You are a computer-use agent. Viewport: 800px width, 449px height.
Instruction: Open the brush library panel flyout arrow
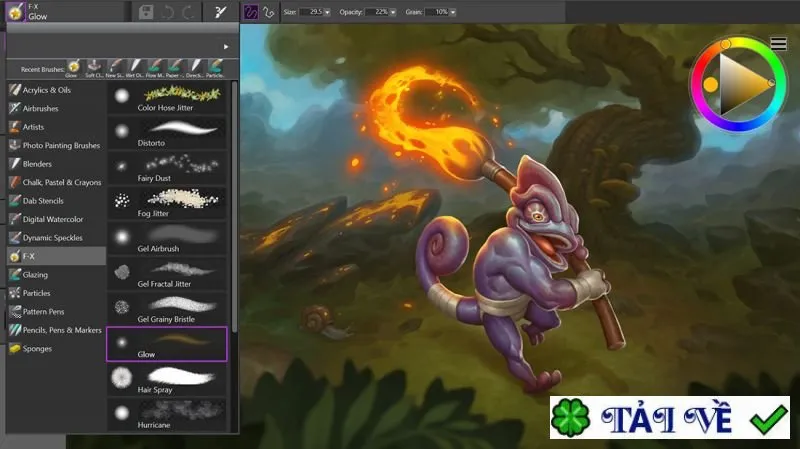click(226, 47)
